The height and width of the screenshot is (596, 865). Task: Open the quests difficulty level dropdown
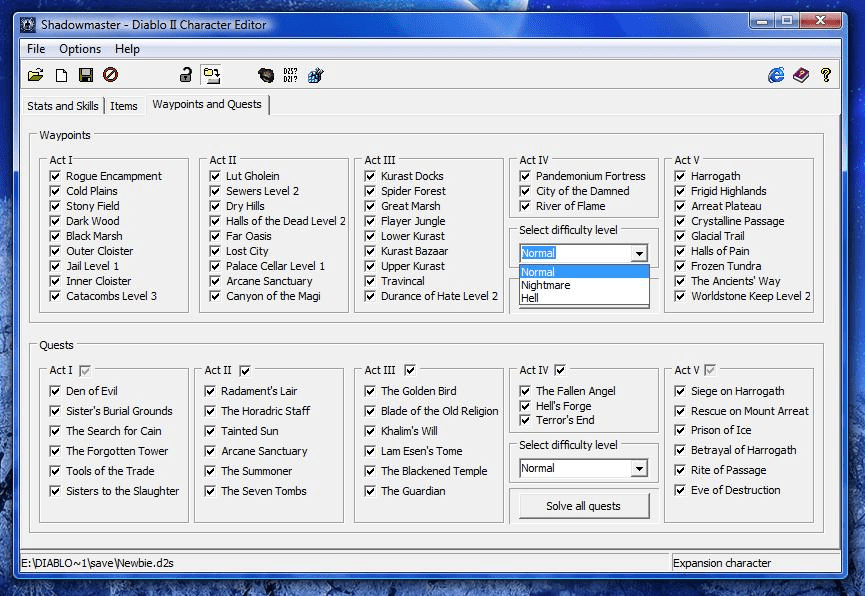click(x=639, y=468)
